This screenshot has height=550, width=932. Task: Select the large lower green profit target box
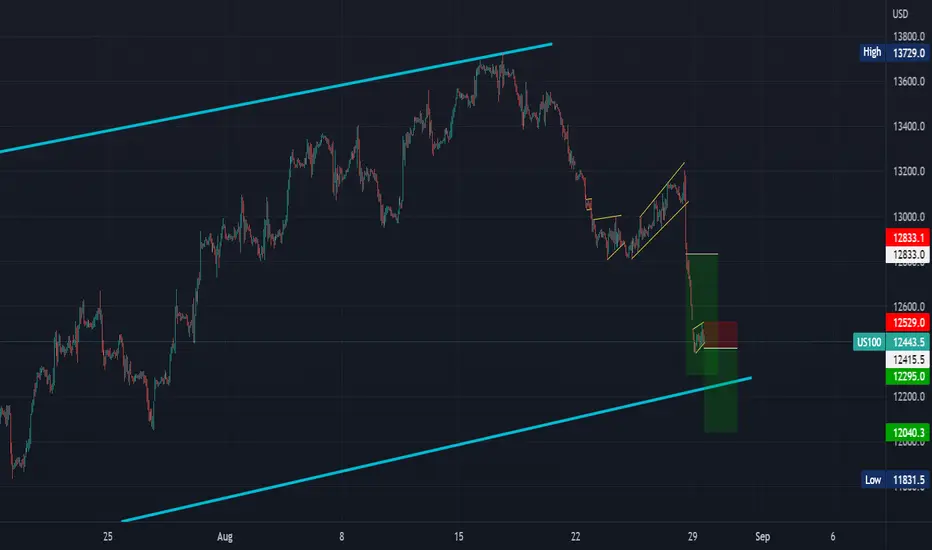(721, 391)
